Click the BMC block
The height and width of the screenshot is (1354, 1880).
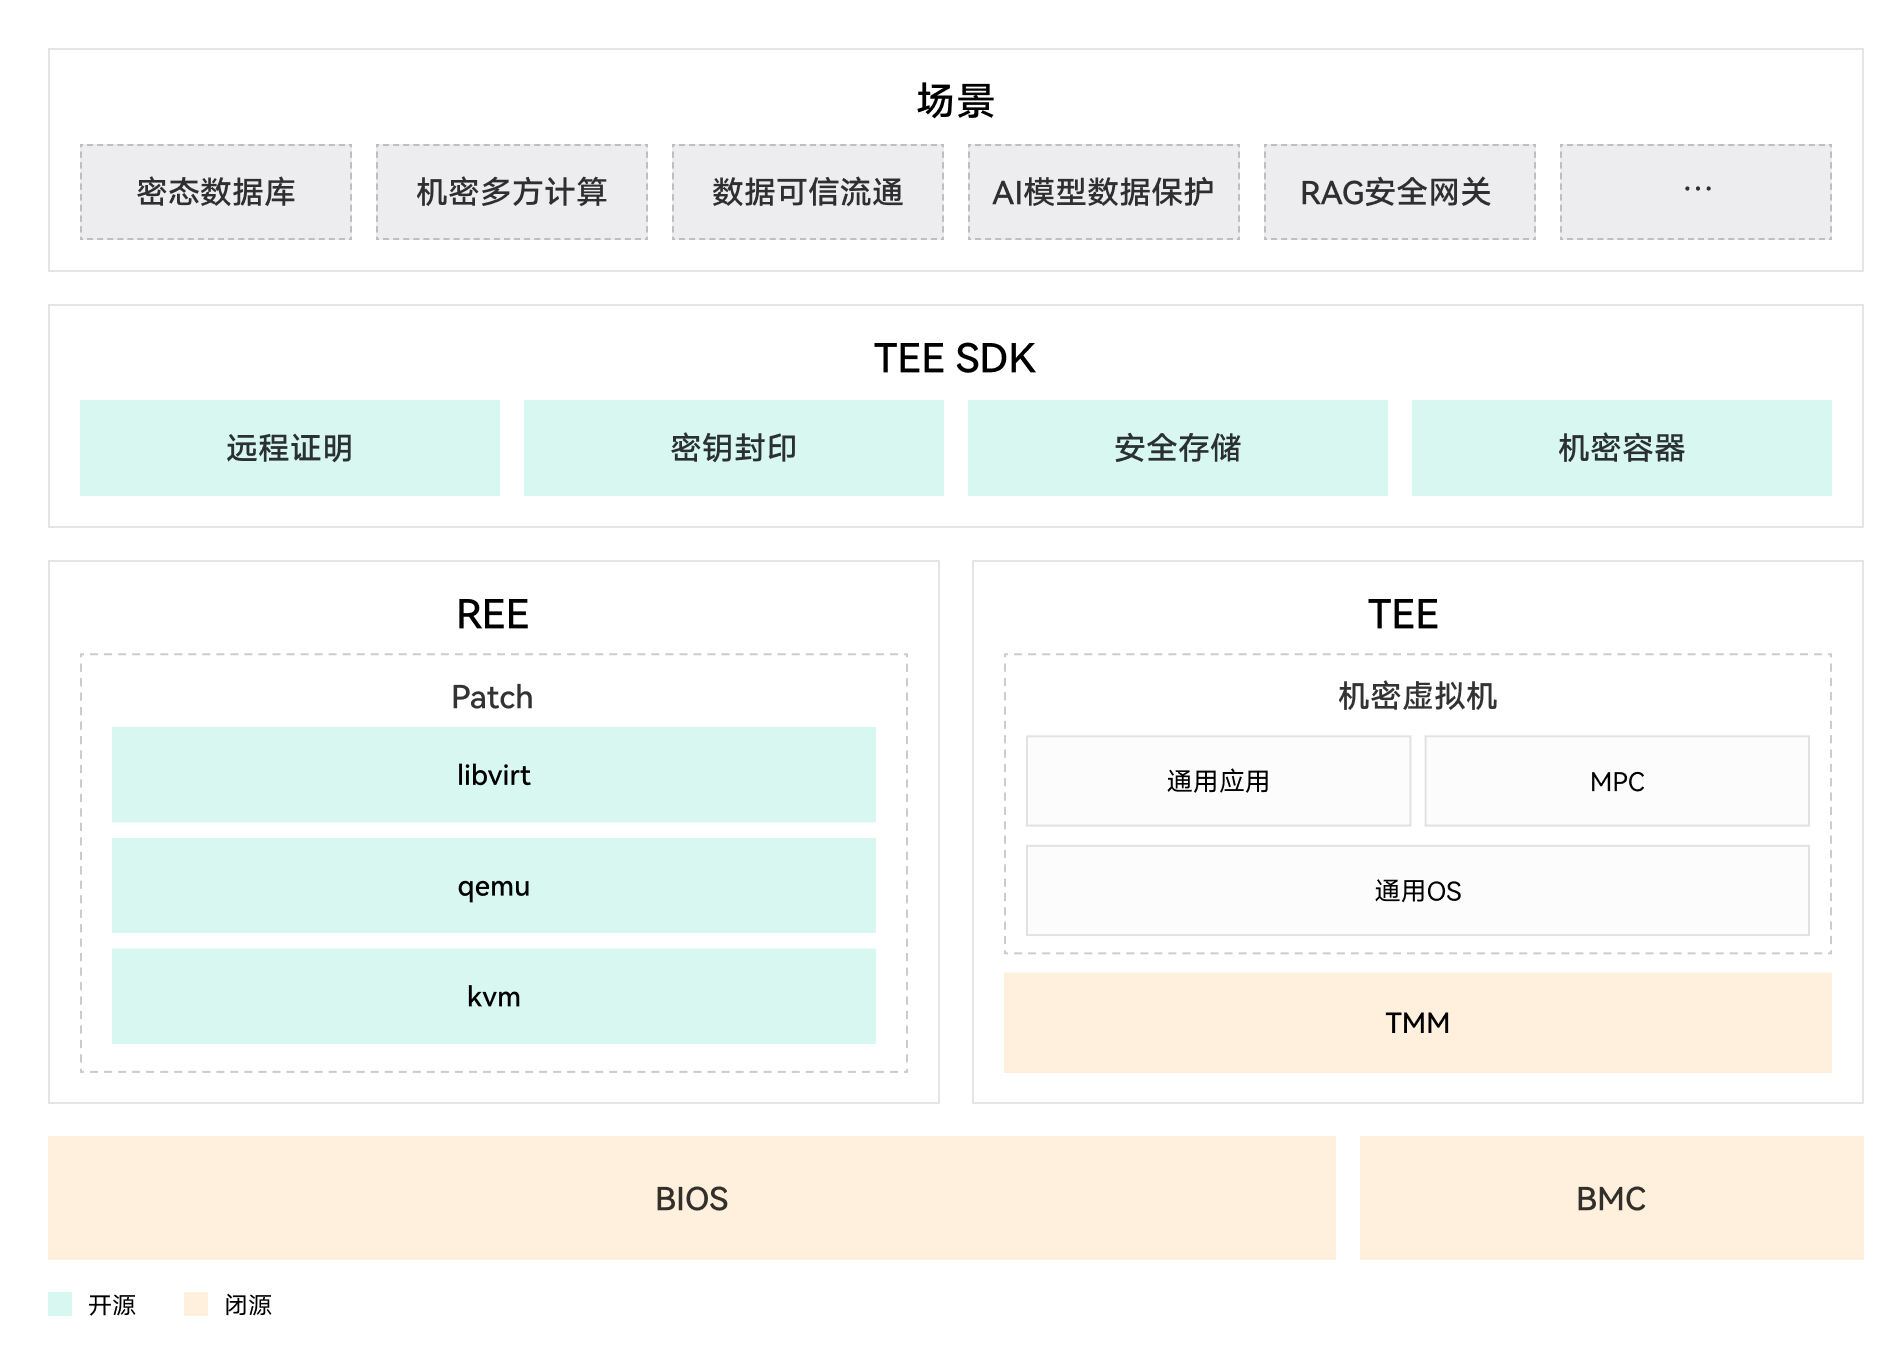[1611, 1198]
